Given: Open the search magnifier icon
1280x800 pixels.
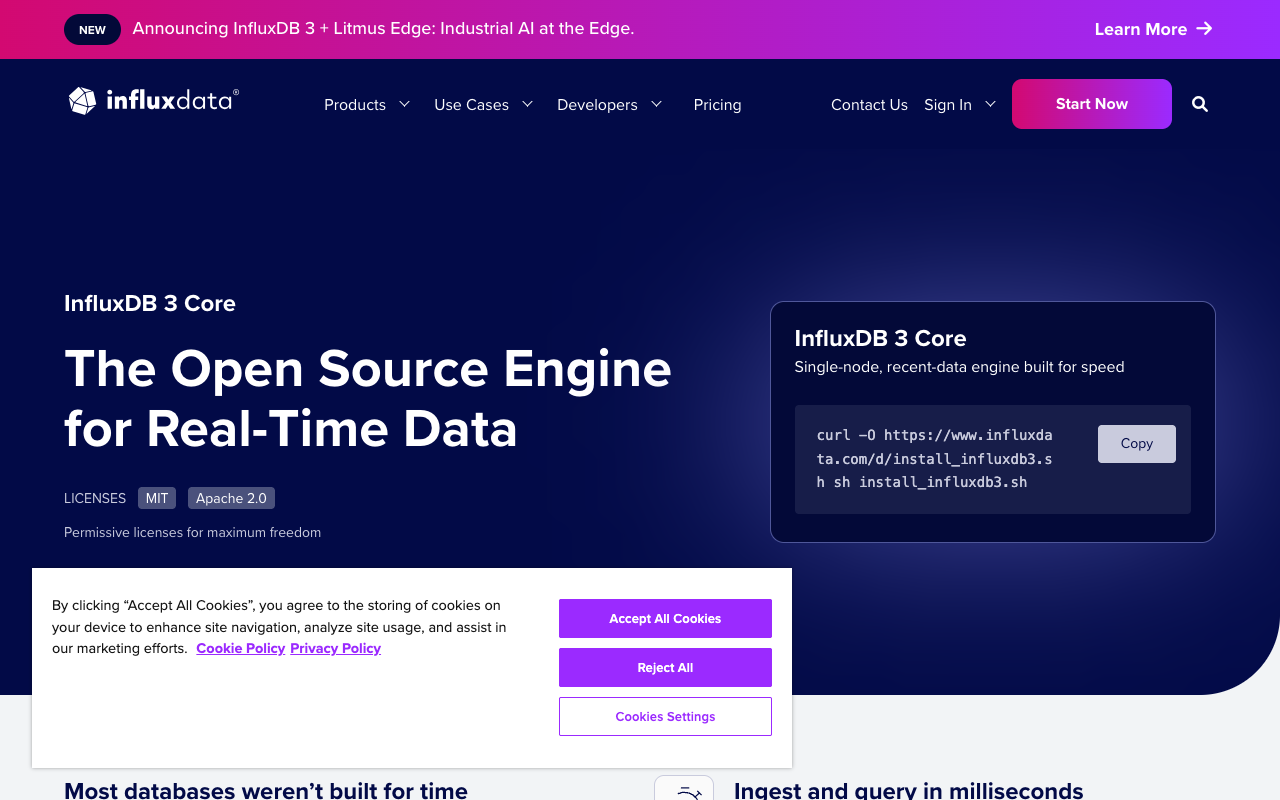Looking at the screenshot, I should coord(1200,104).
